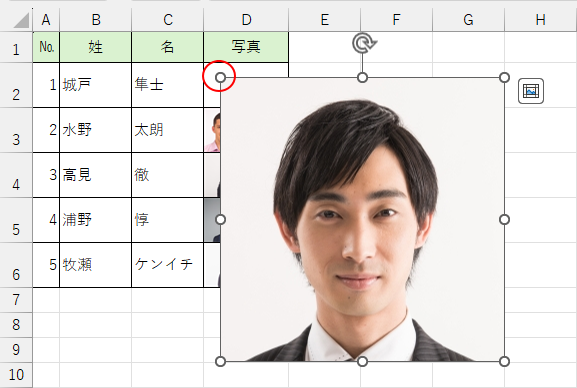This screenshot has height=388, width=577.
Task: Click the small photo in 浦野's row
Action: click(x=212, y=220)
